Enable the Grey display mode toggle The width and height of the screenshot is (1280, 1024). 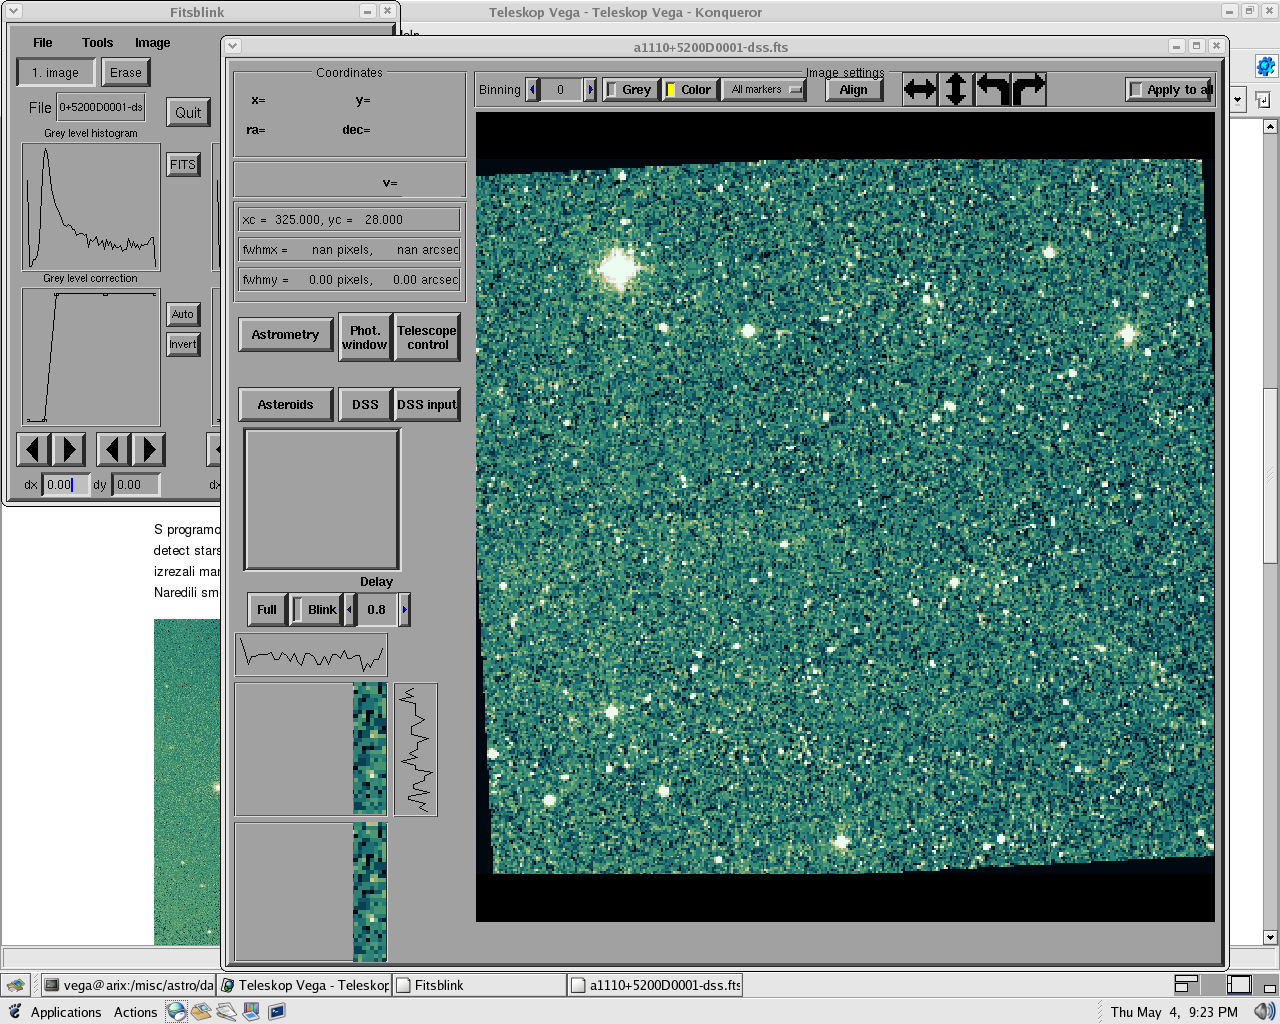coord(630,89)
